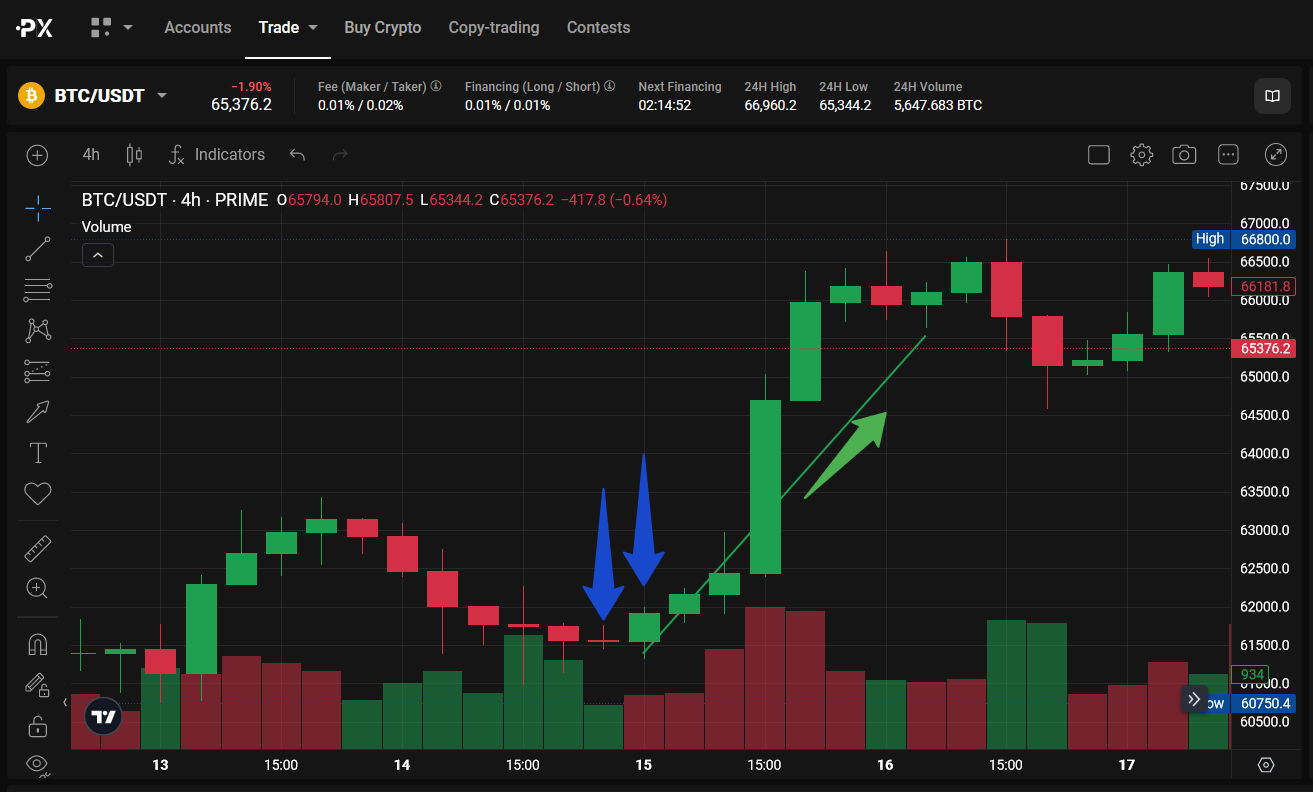Viewport: 1313px width, 792px height.
Task: Click the Next Financing timer 02:14:52
Action: click(x=665, y=105)
